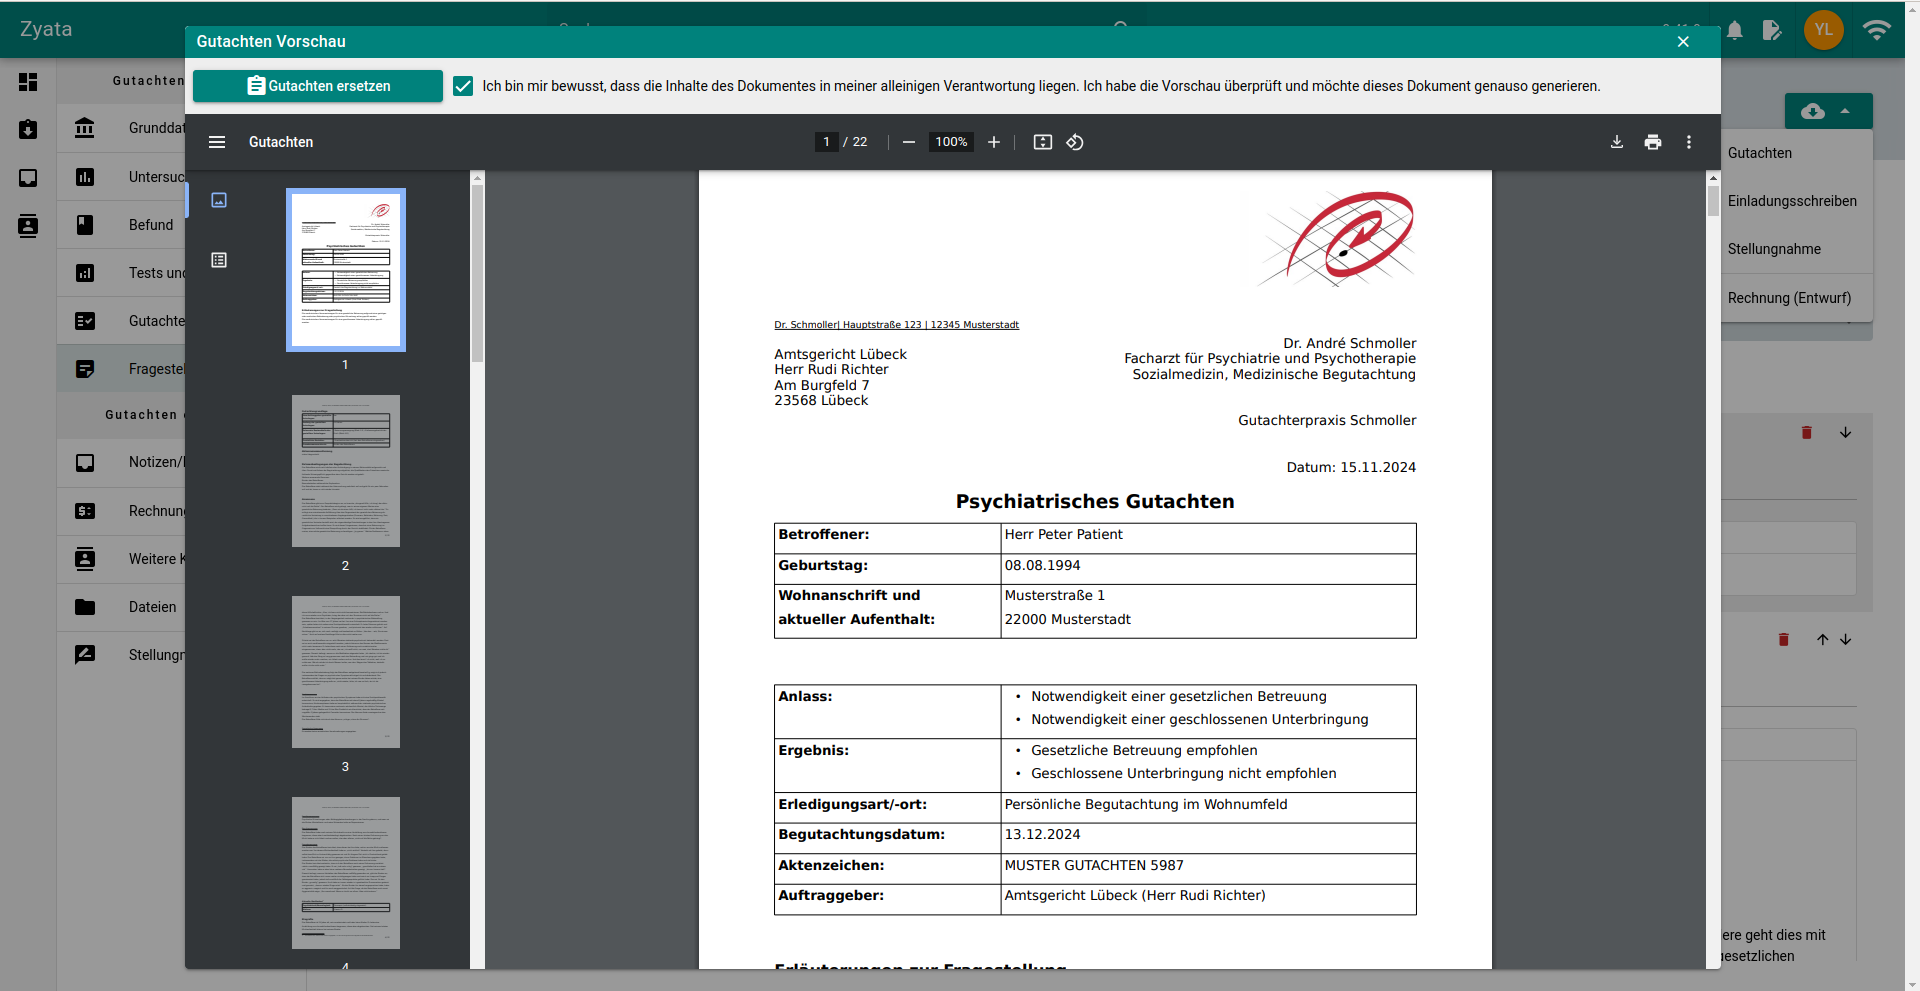1920x991 pixels.
Task: Click the PDF page number field
Action: [x=826, y=142]
